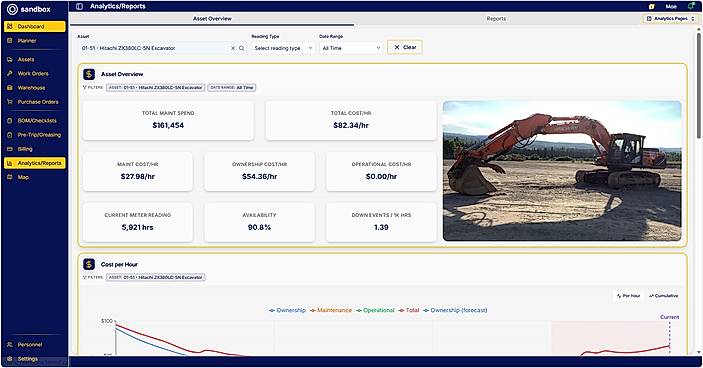Click the Purchase Orders cart icon
Image resolution: width=703 pixels, height=368 pixels.
[10, 102]
